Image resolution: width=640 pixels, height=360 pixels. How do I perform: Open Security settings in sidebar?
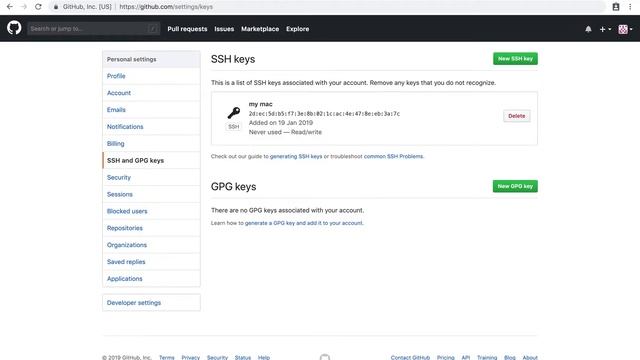click(151, 178)
